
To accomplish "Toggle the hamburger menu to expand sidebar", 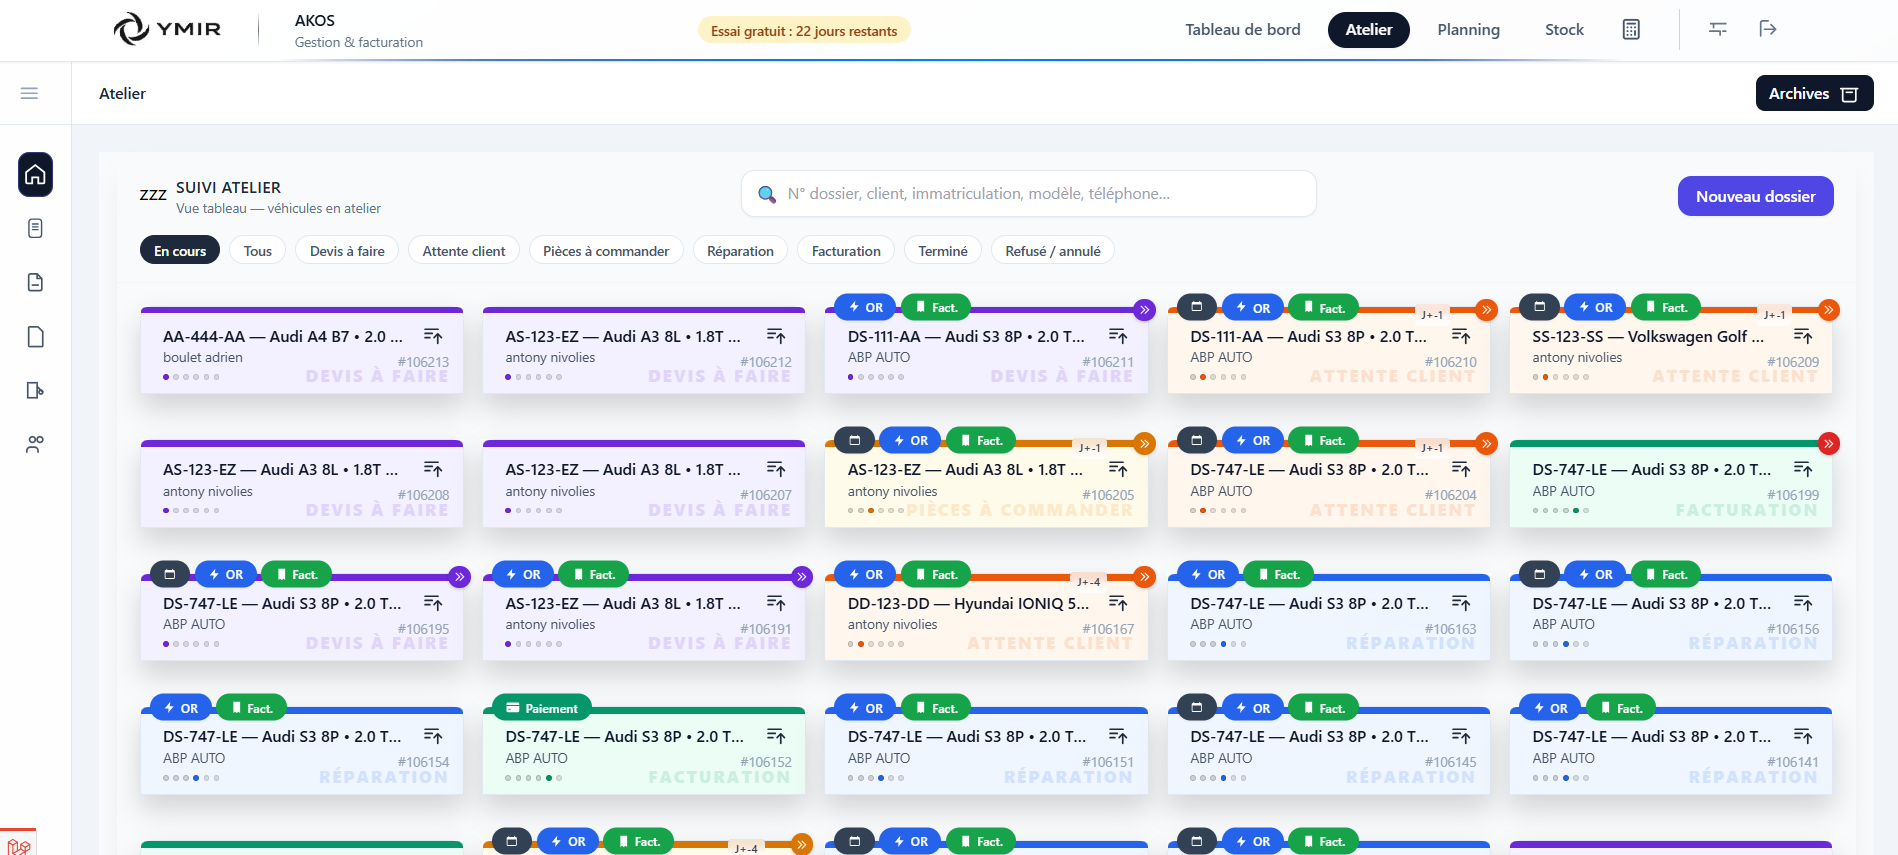I will coord(29,93).
